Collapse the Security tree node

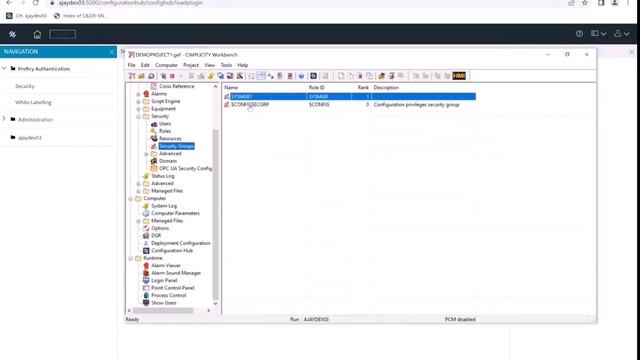click(x=138, y=117)
